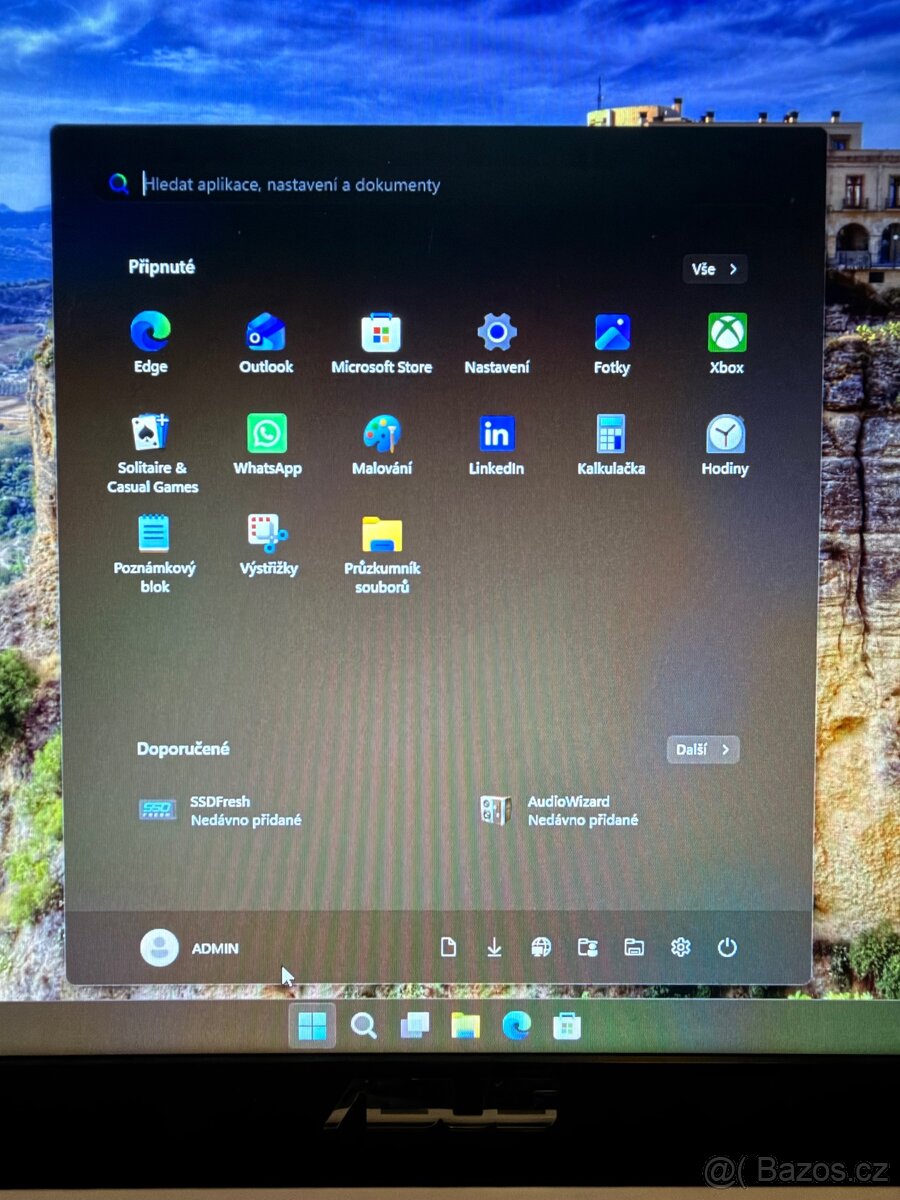Open recently added SSDFresh

[220, 810]
